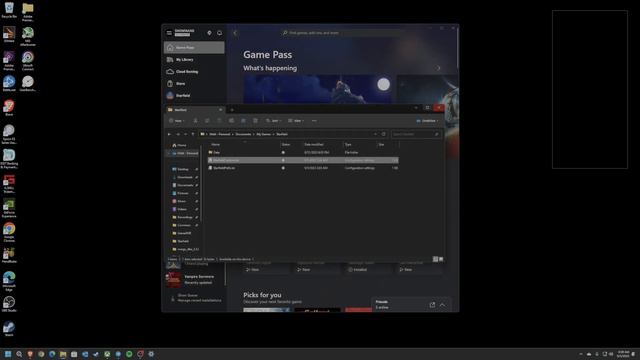Viewport: 640px width, 360px height.
Task: Open Store in Xbox sidebar
Action: 194,83
